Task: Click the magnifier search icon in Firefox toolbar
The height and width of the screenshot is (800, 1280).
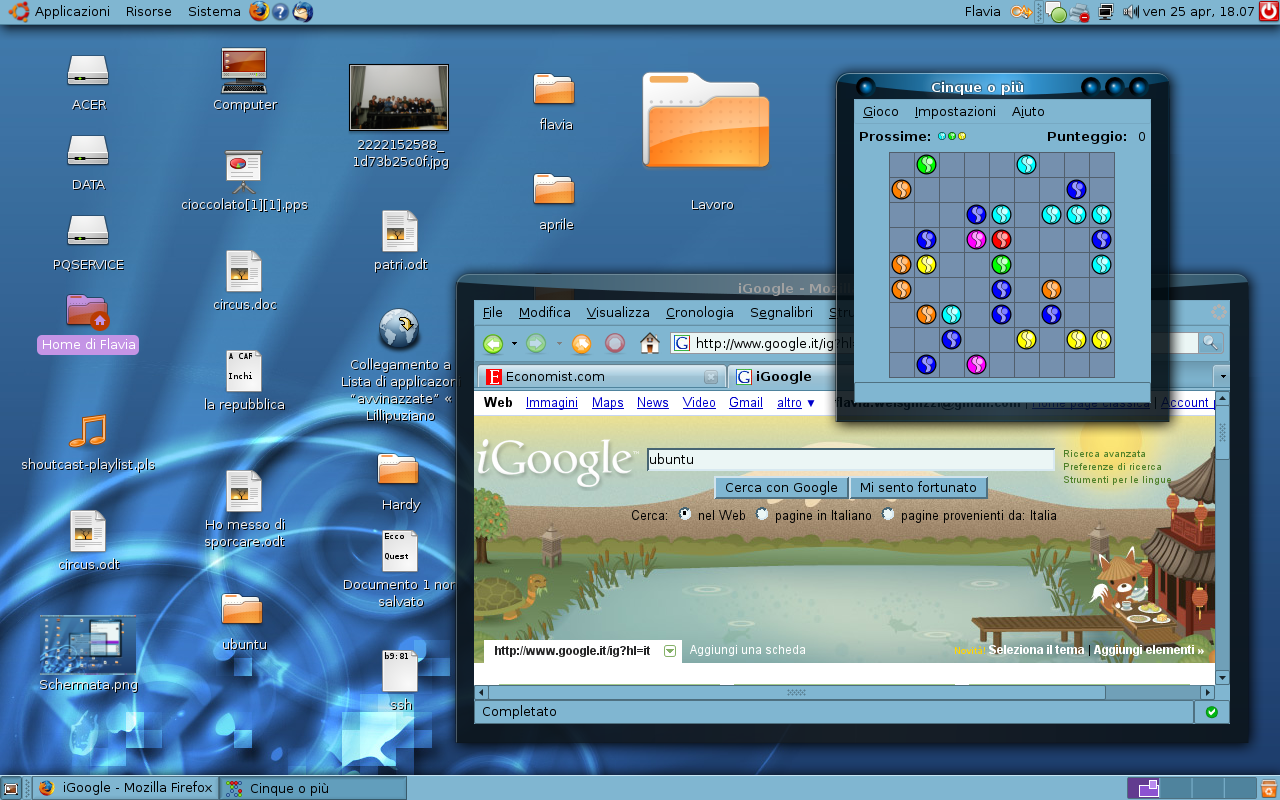Action: [x=1210, y=343]
